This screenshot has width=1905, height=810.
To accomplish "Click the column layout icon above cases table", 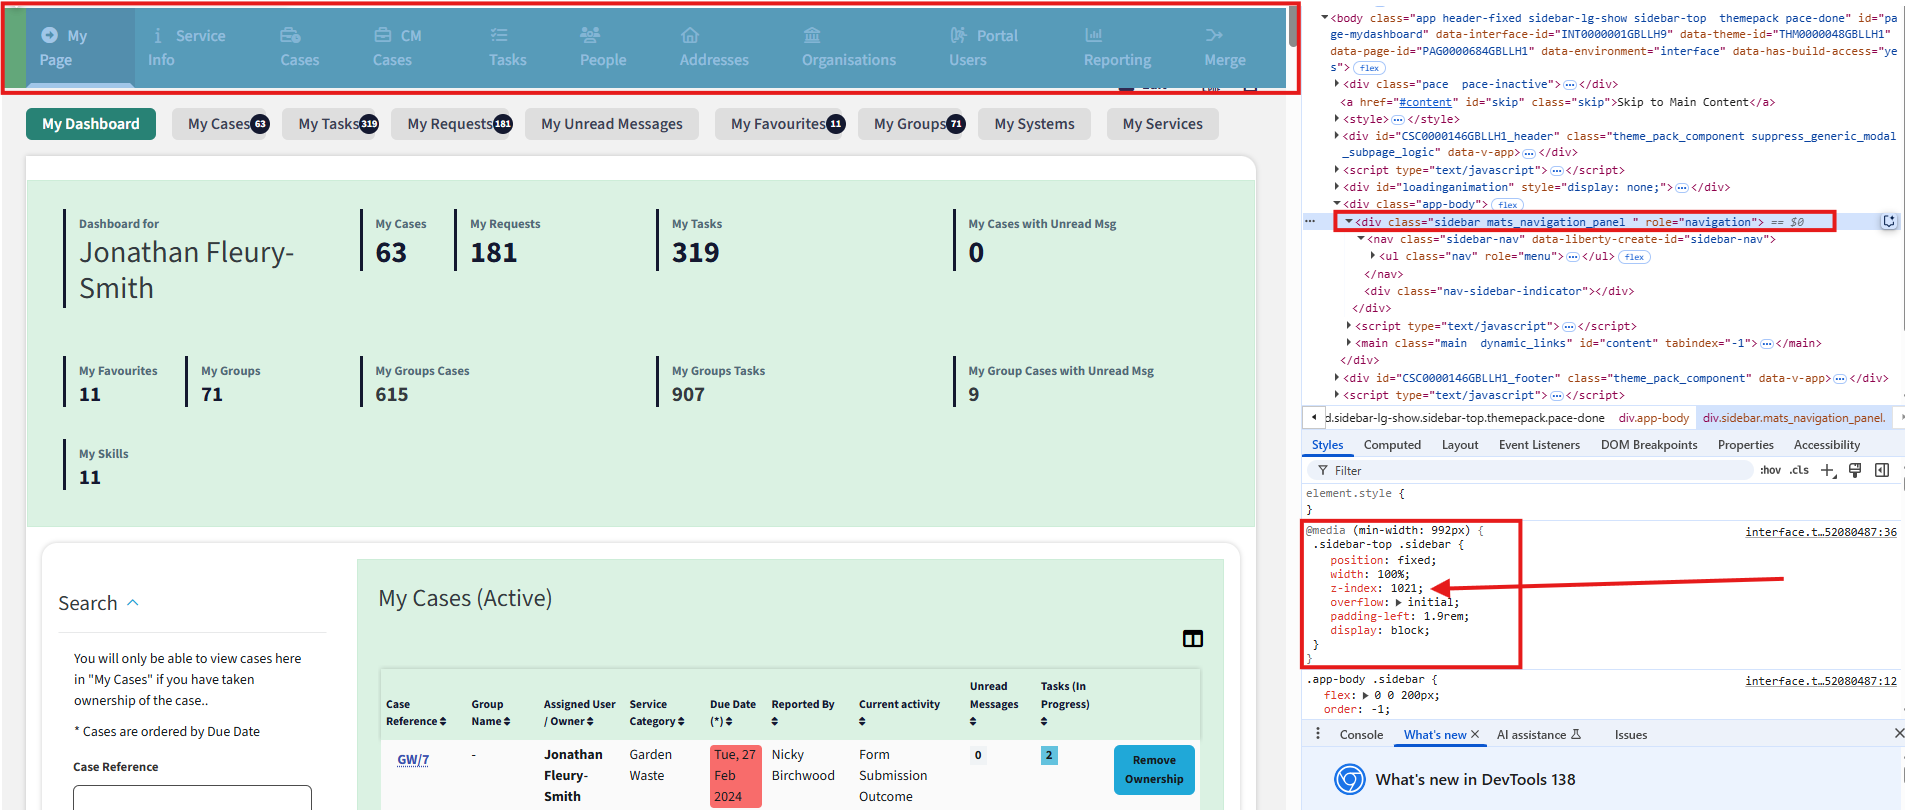I will coord(1193,639).
